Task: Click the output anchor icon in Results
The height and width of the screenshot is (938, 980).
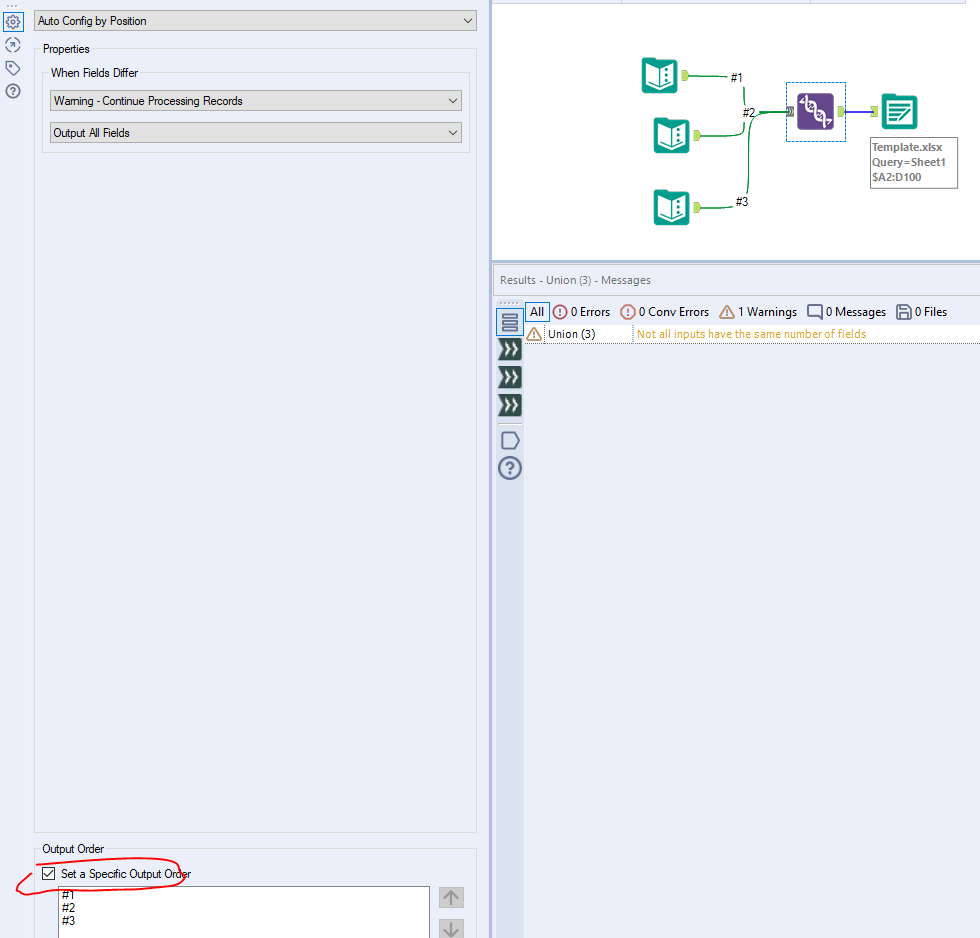Action: point(510,441)
